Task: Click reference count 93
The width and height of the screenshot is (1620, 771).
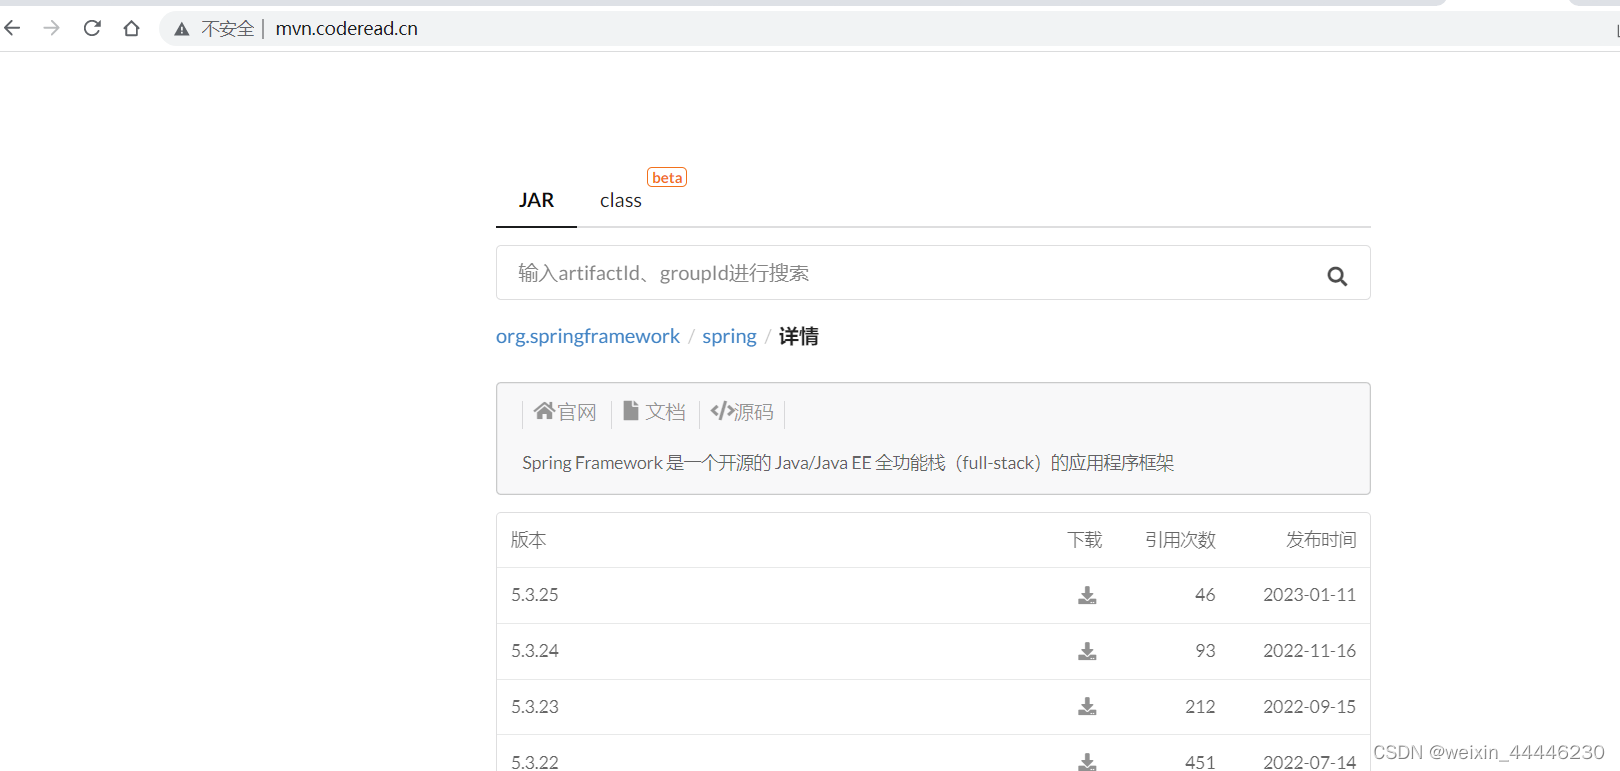Action: pyautogui.click(x=1205, y=651)
